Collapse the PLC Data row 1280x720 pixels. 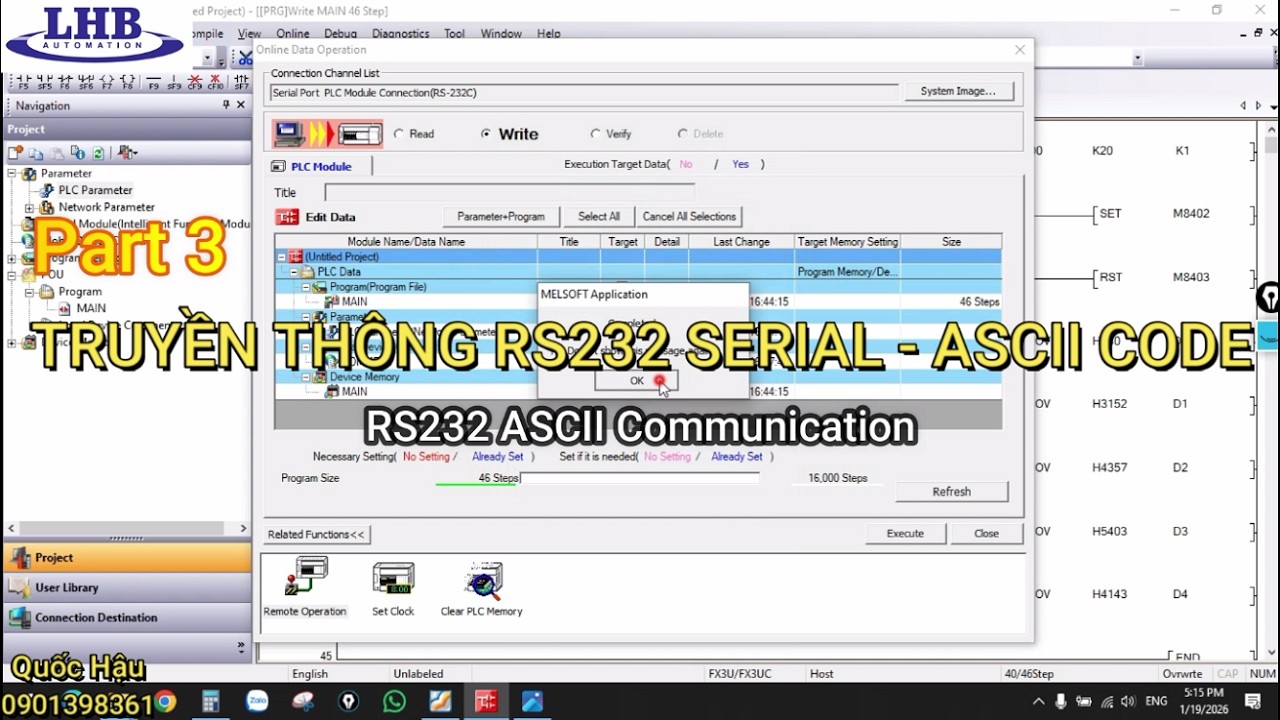click(295, 272)
